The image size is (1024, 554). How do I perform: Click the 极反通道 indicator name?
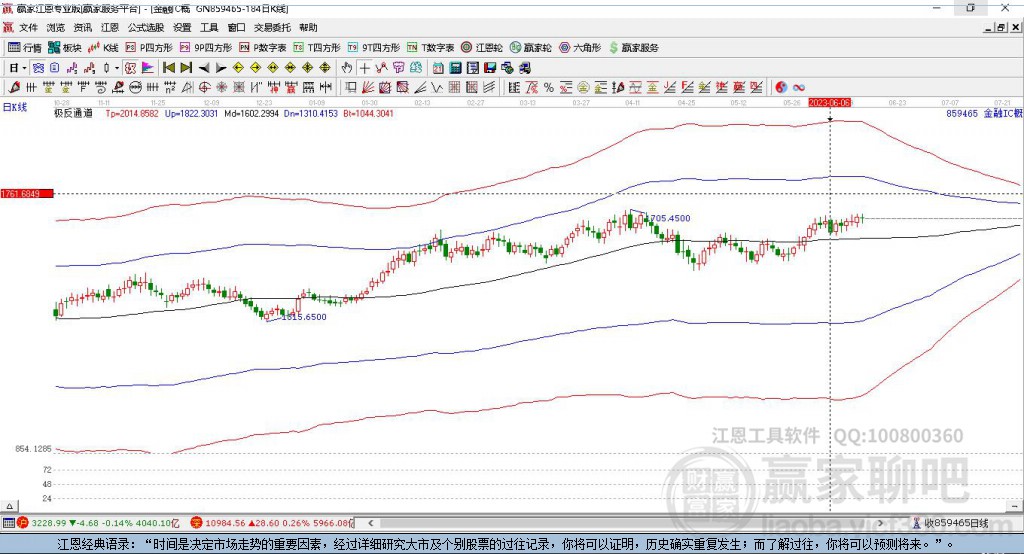click(x=73, y=113)
